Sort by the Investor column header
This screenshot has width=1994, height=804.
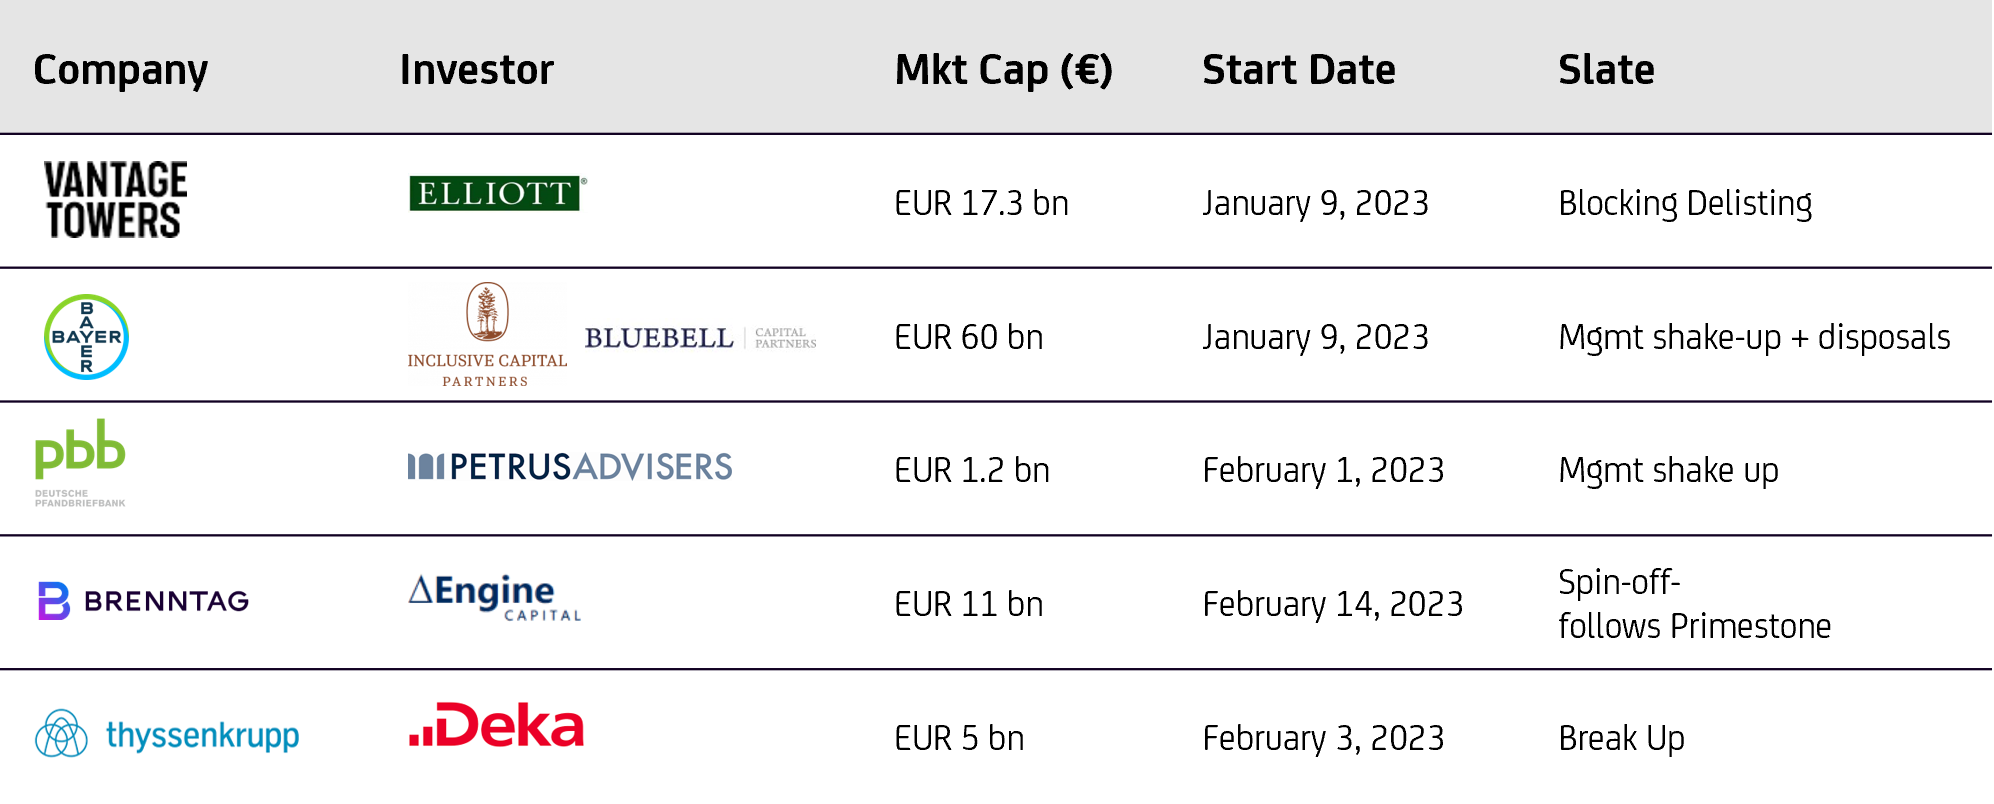[x=476, y=70]
